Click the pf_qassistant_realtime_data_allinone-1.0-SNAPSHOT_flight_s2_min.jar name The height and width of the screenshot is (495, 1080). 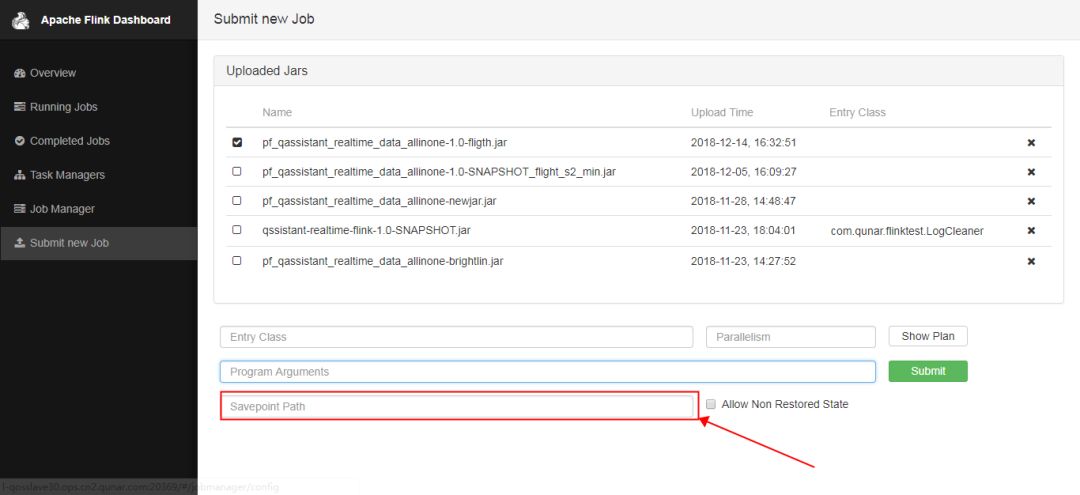click(x=439, y=171)
